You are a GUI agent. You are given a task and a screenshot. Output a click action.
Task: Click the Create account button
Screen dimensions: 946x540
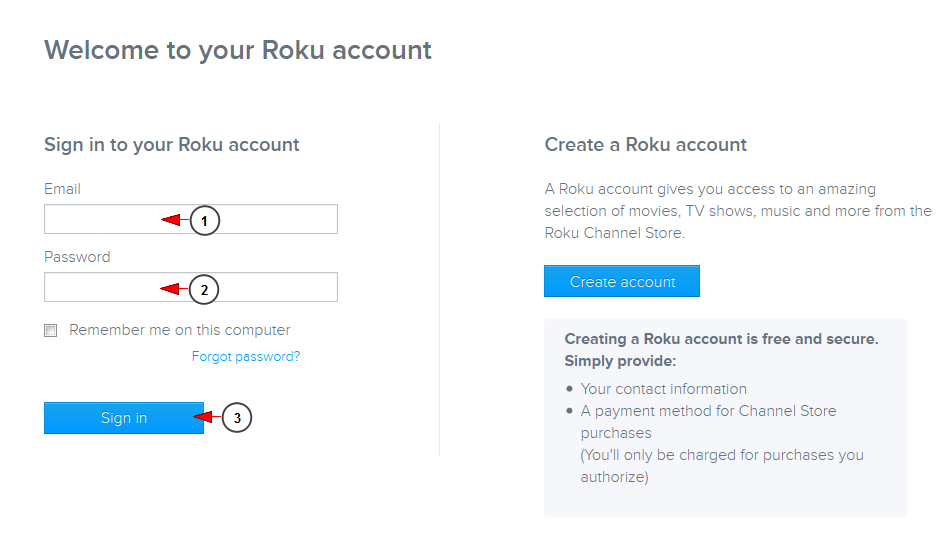point(622,281)
